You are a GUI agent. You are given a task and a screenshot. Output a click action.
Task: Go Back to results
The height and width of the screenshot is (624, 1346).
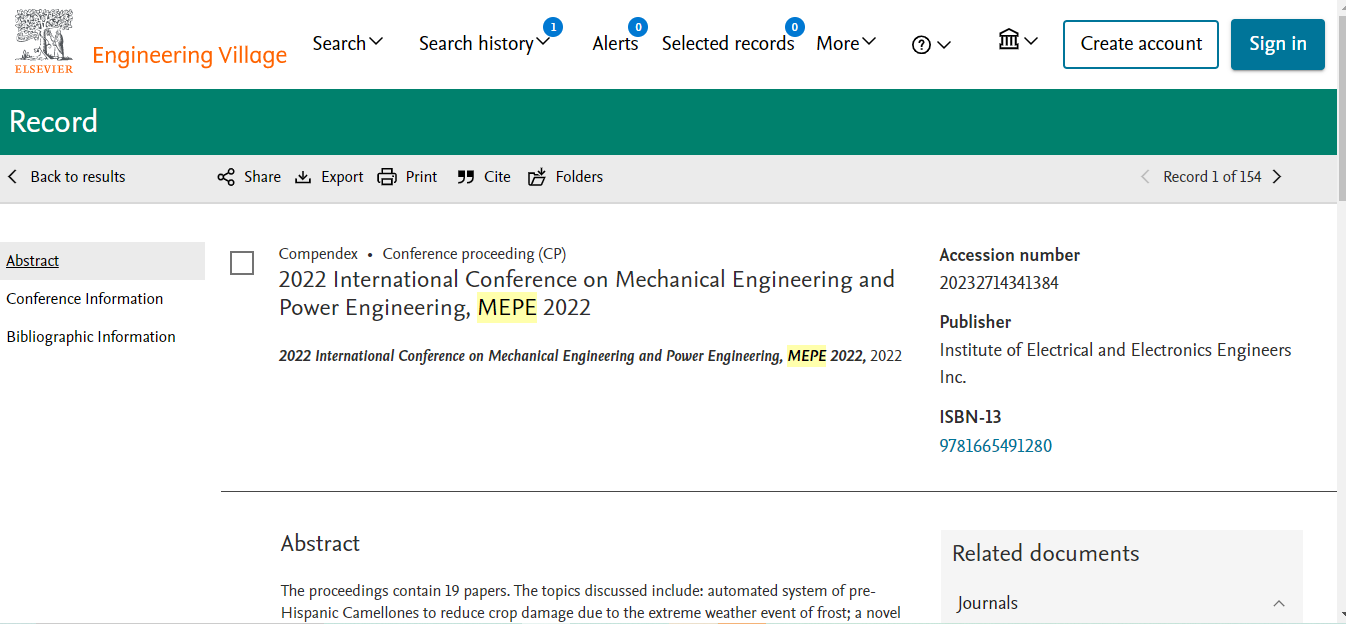[67, 177]
